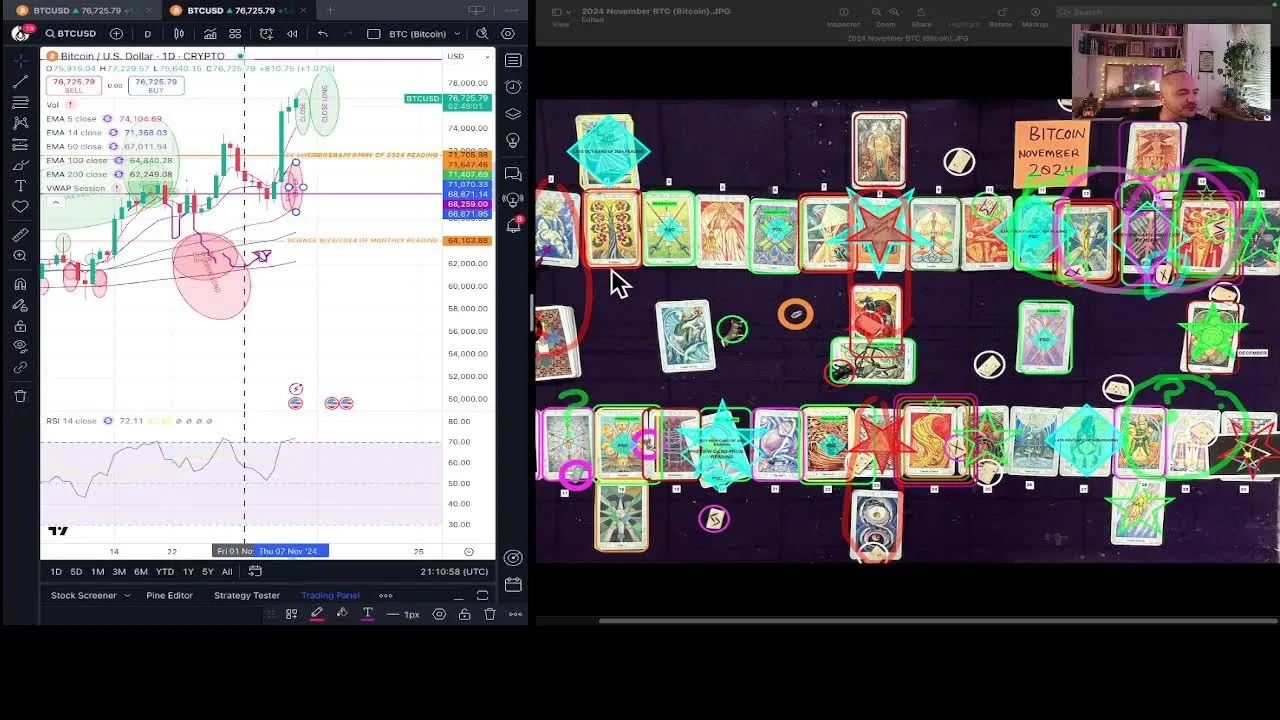
Task: Open more bottom panel options (three dots)
Action: (x=386, y=596)
